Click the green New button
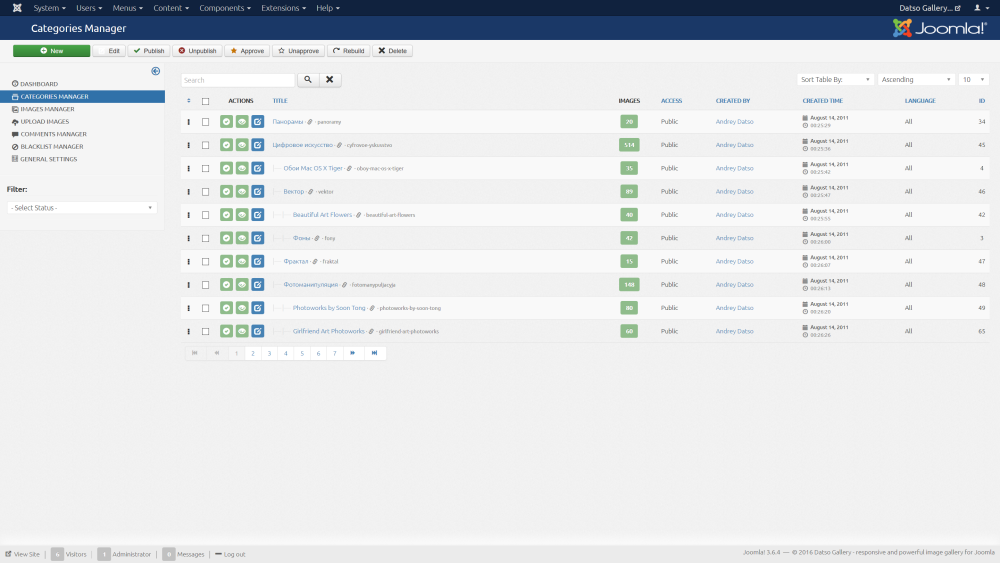Image resolution: width=1000 pixels, height=563 pixels. pos(51,51)
